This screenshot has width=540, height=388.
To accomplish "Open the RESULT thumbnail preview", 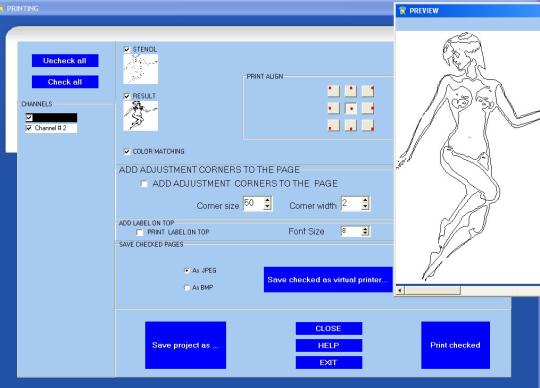I will point(141,116).
